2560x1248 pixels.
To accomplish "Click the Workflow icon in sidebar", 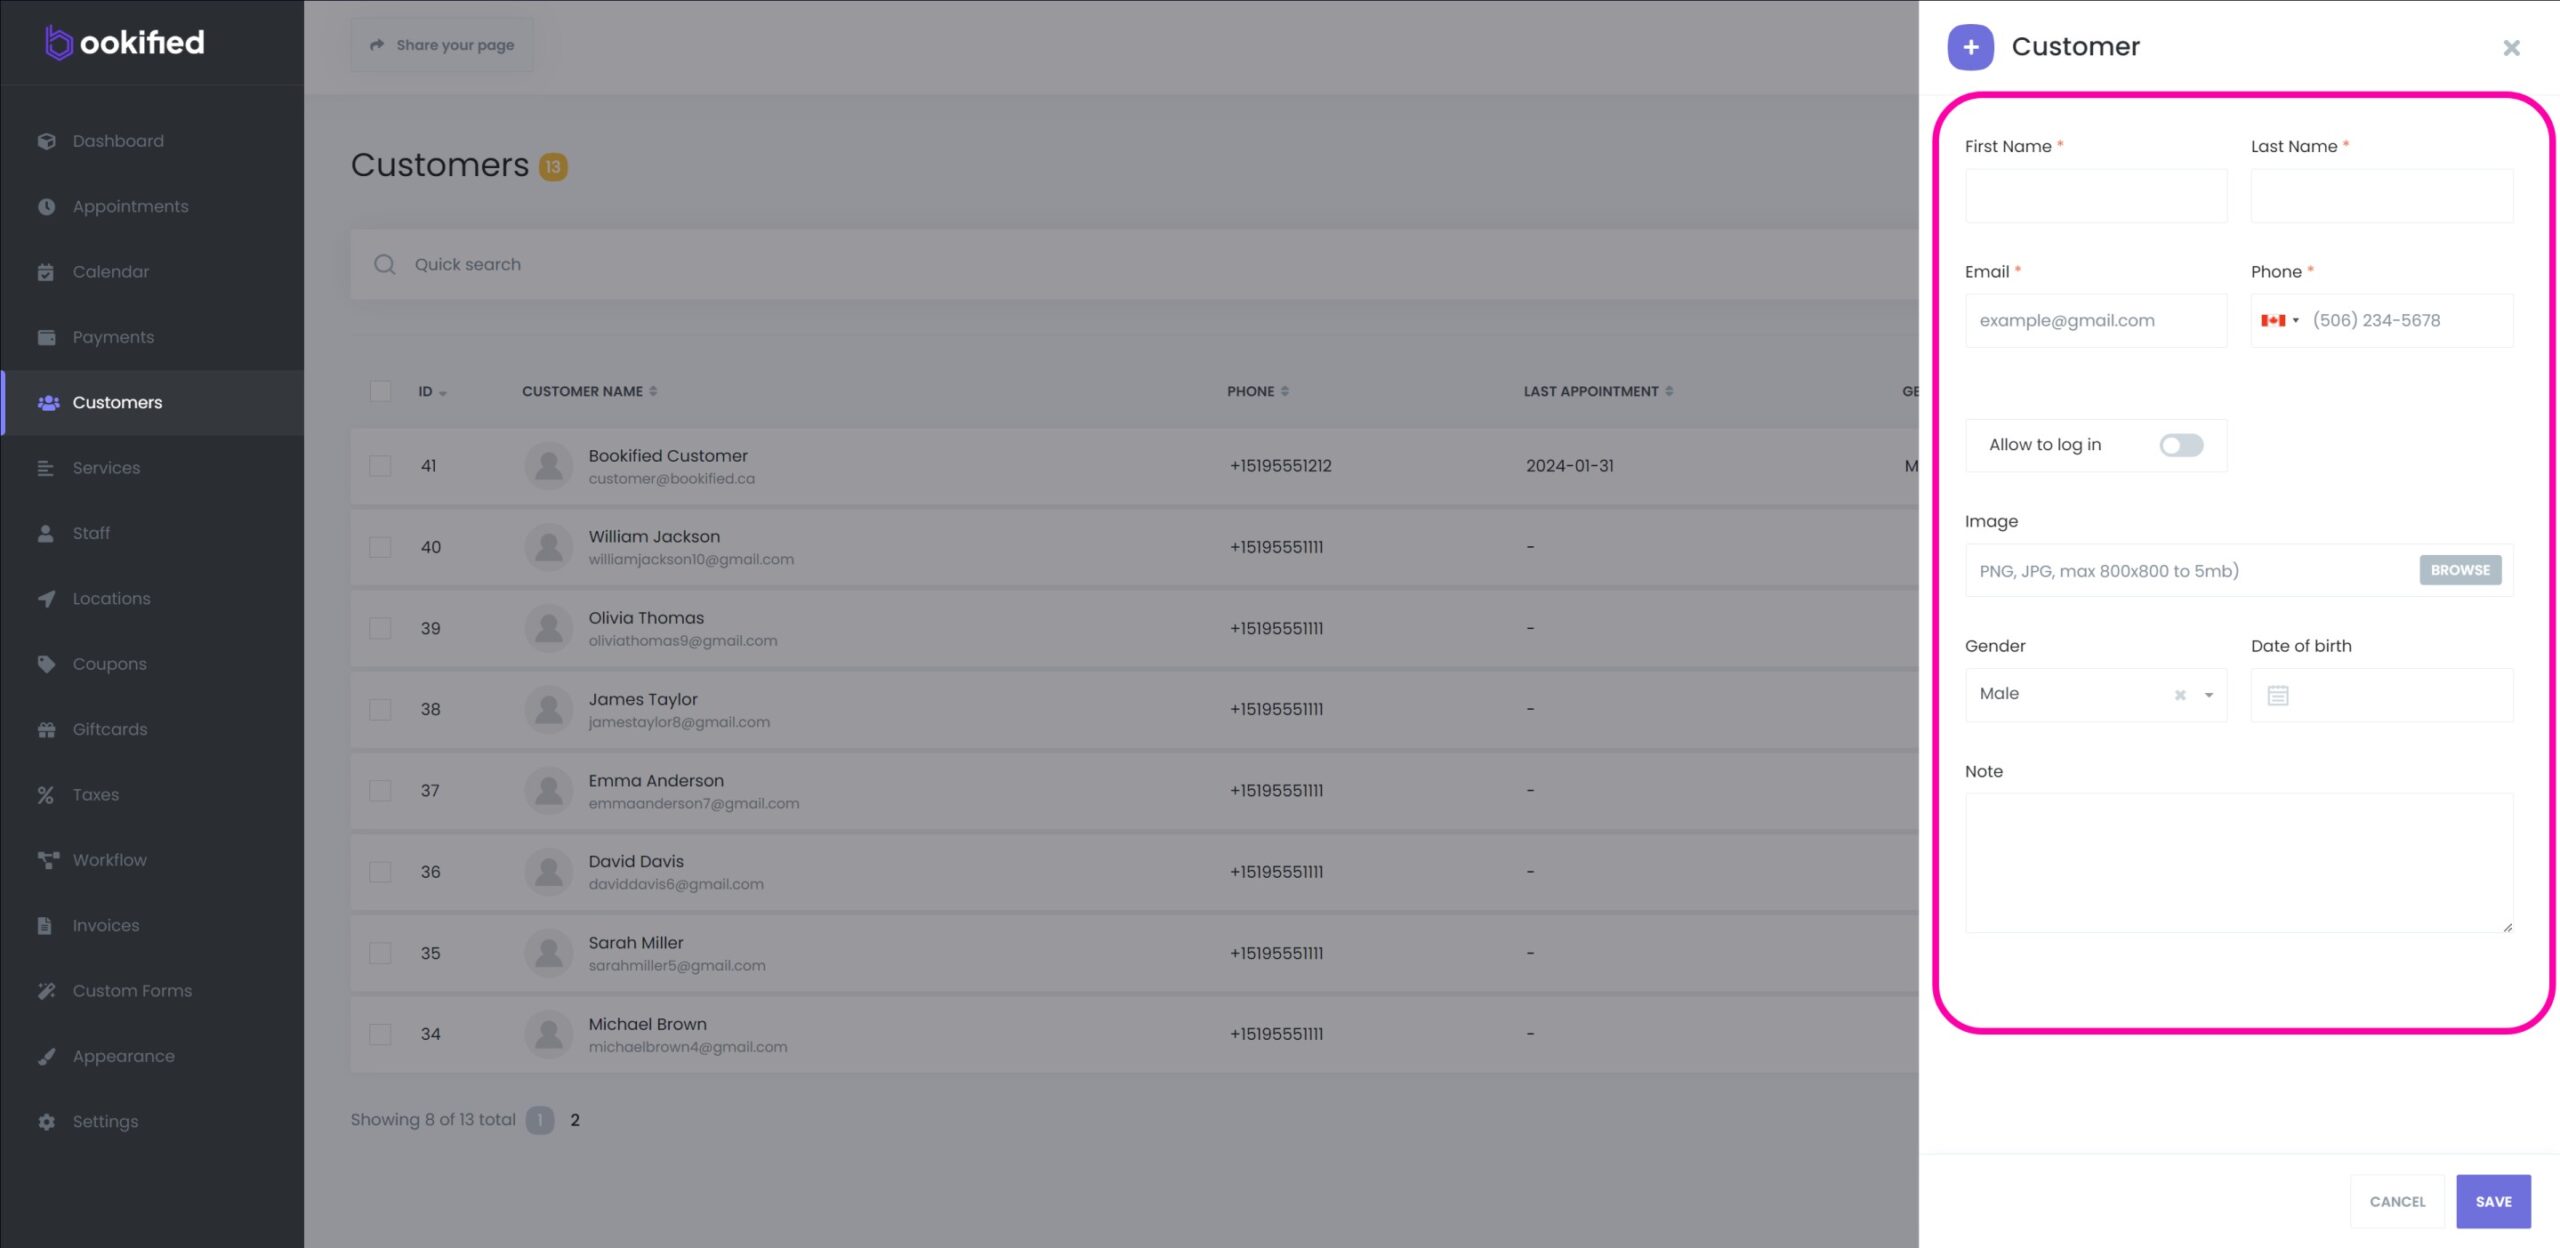I will [47, 860].
